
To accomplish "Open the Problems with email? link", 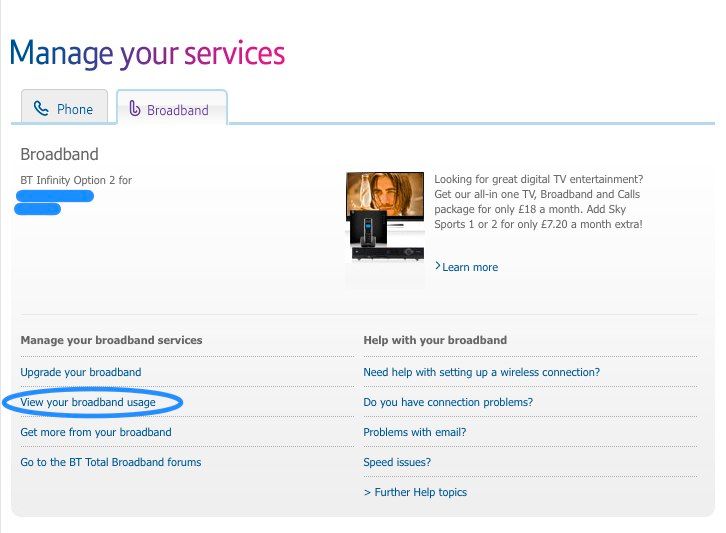I will click(x=415, y=432).
